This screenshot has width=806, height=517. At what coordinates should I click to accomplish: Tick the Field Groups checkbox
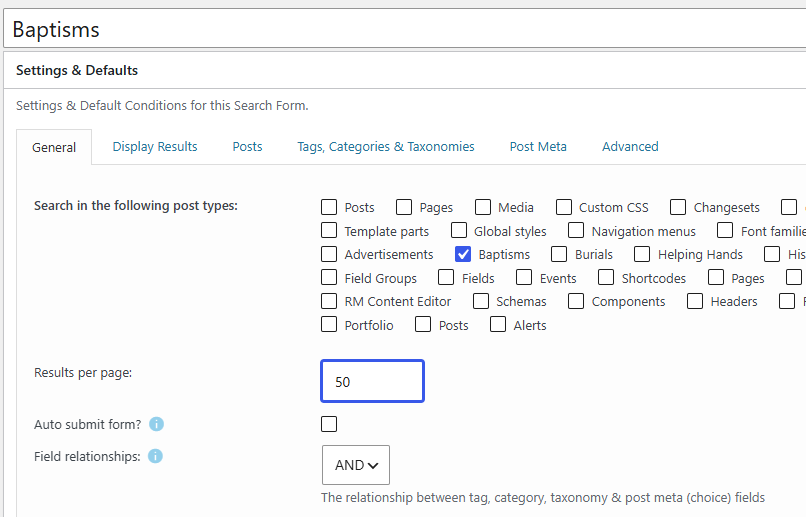(329, 278)
